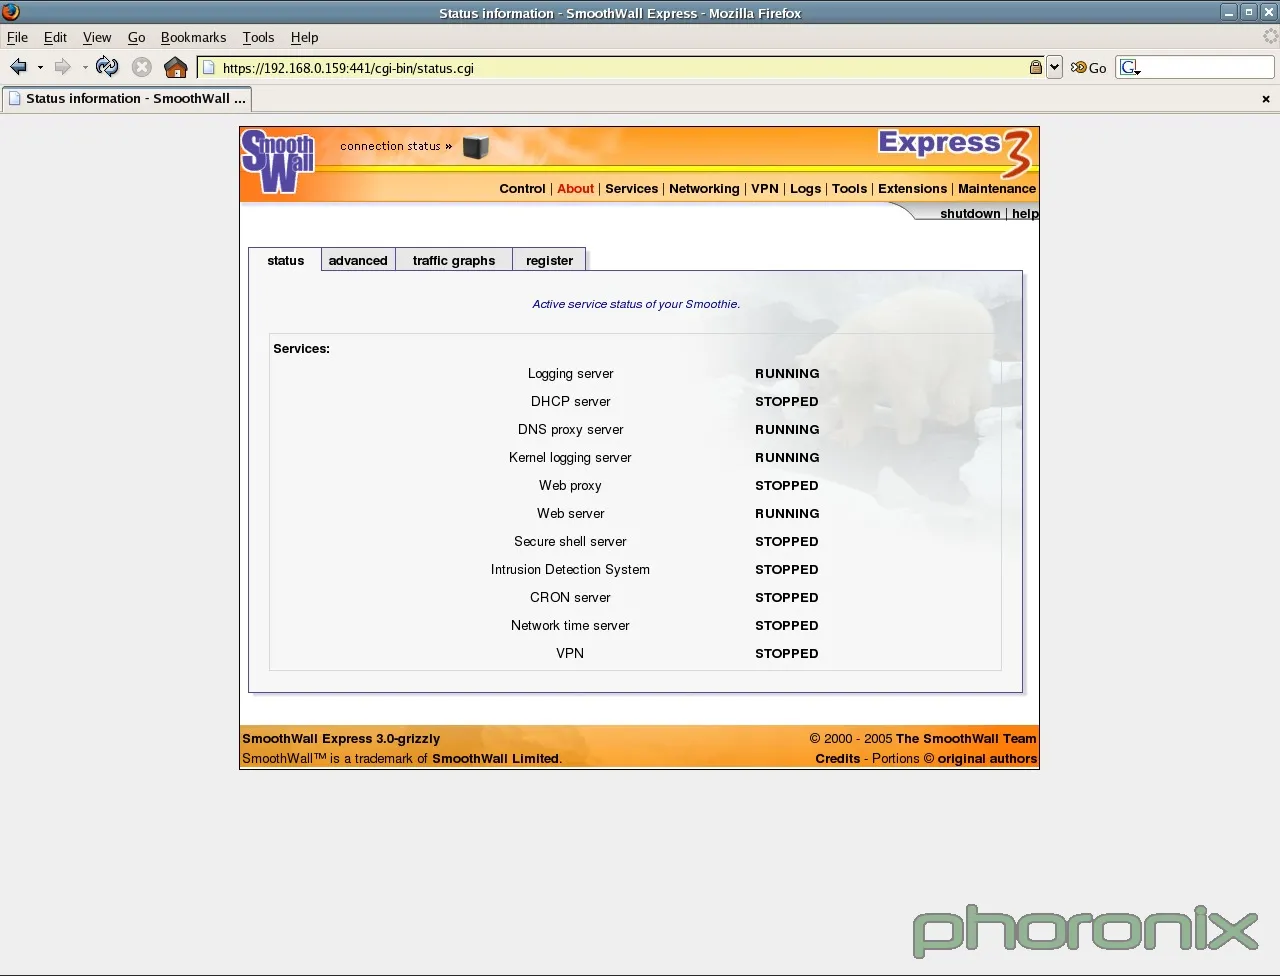Viewport: 1280px width, 976px height.
Task: Click the Intrusion Detection System label
Action: click(x=570, y=569)
